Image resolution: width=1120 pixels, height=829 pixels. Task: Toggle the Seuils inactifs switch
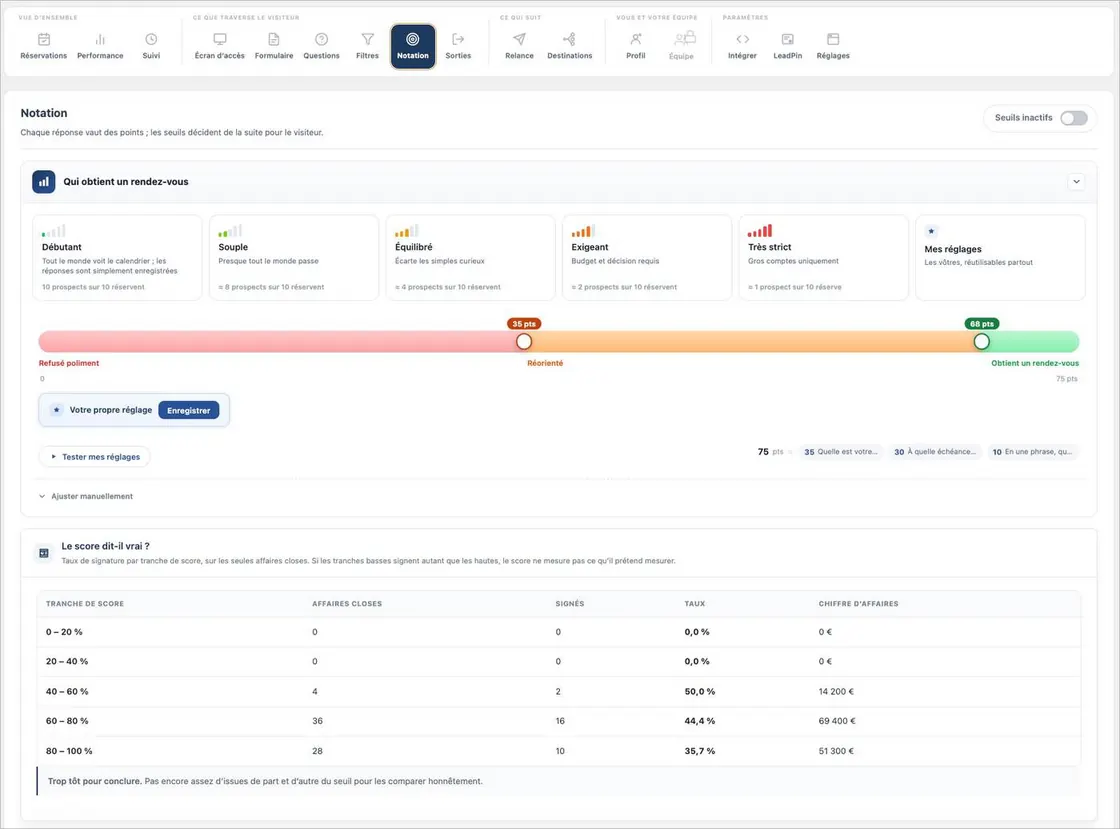click(x=1074, y=118)
